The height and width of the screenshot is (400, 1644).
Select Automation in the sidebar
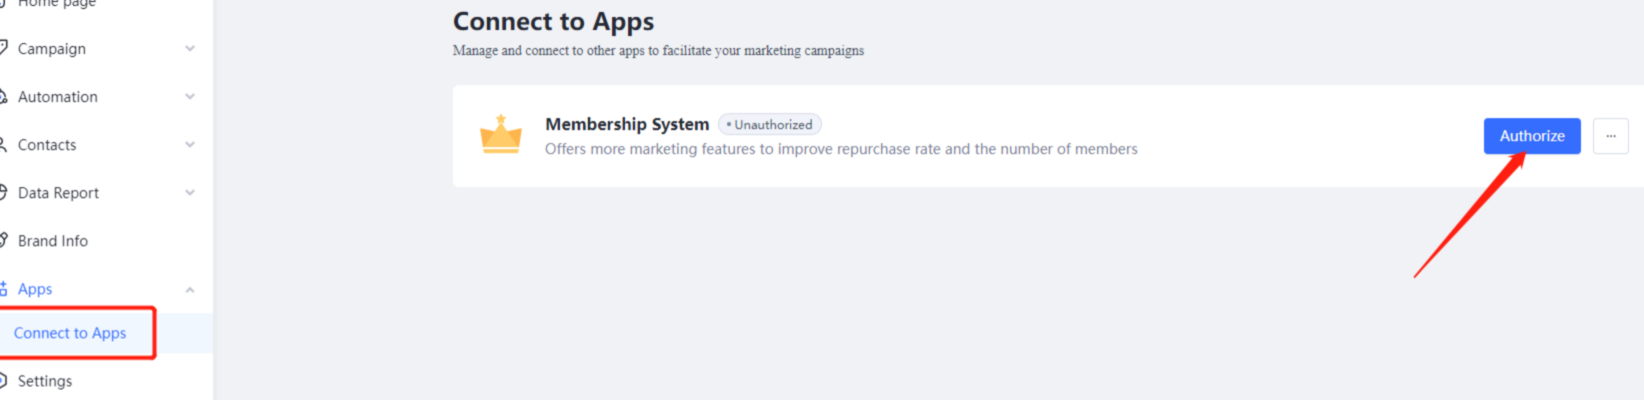pyautogui.click(x=58, y=97)
